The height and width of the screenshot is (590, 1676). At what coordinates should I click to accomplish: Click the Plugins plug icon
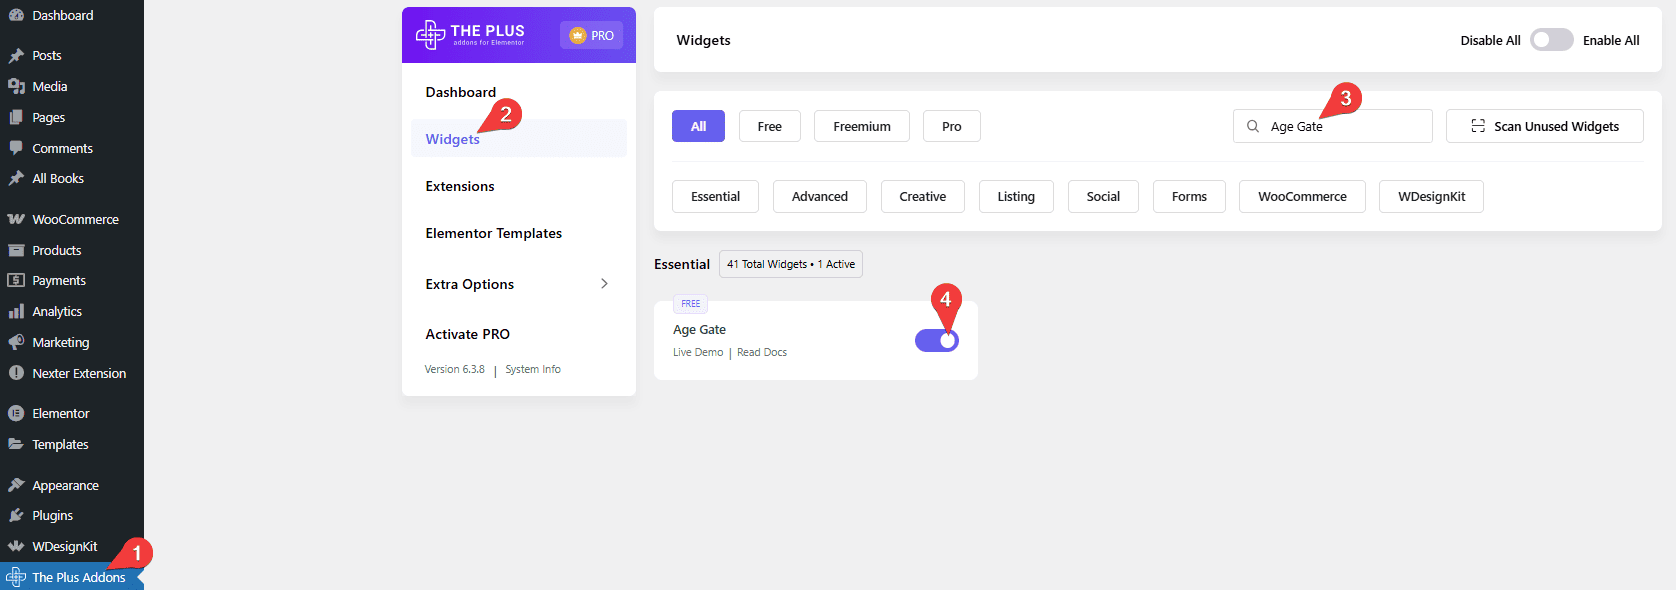16,515
